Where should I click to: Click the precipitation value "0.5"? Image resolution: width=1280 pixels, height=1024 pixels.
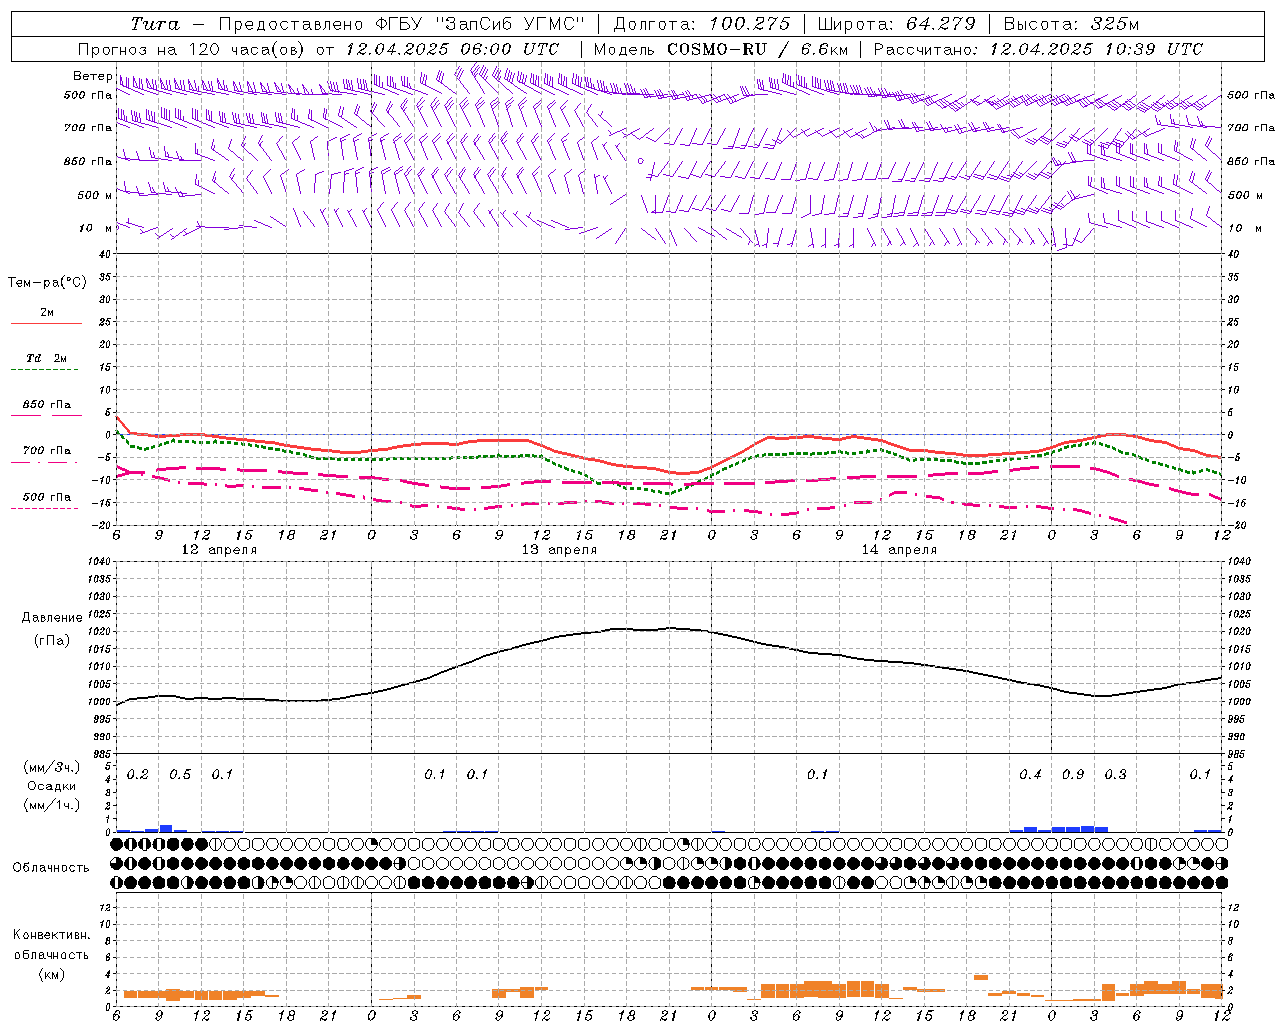pos(180,775)
